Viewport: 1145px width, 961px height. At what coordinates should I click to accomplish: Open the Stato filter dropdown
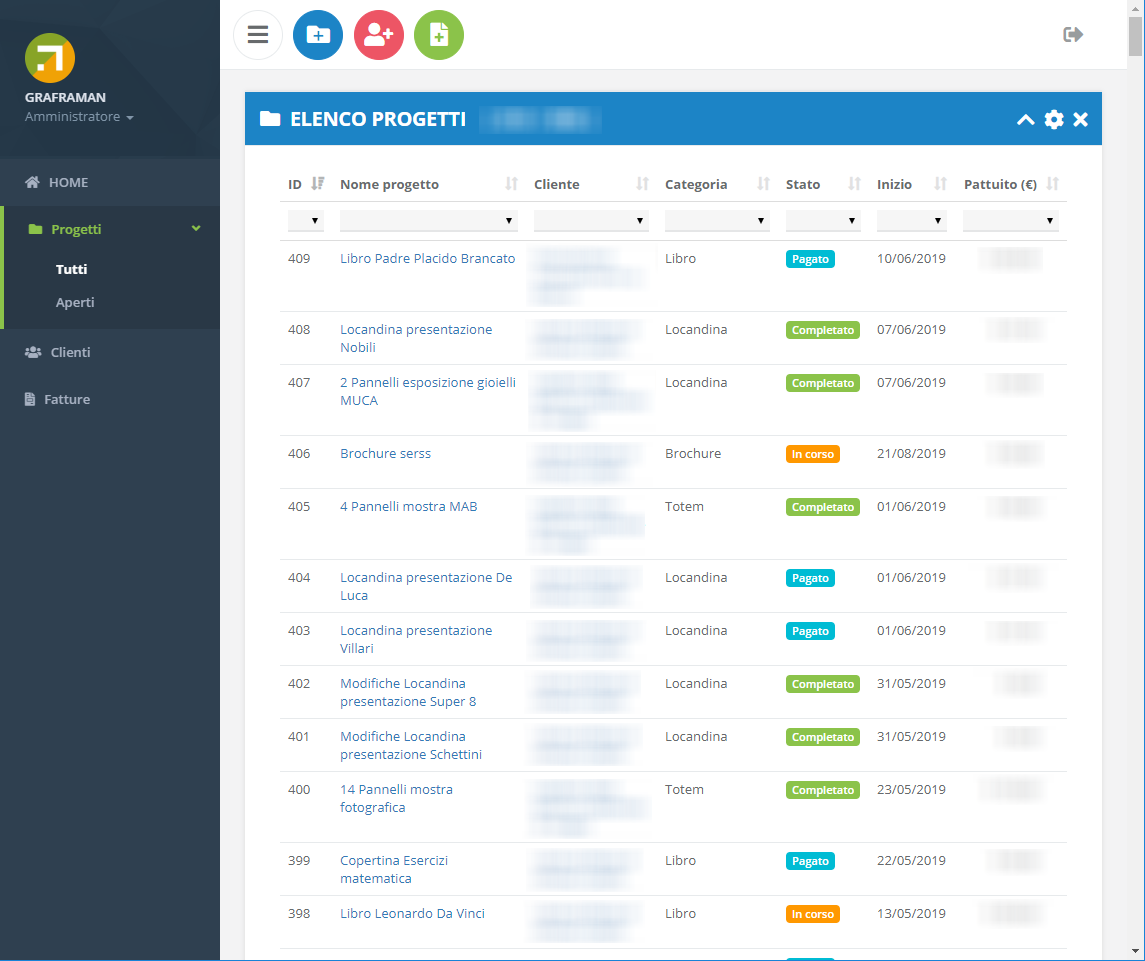(823, 221)
